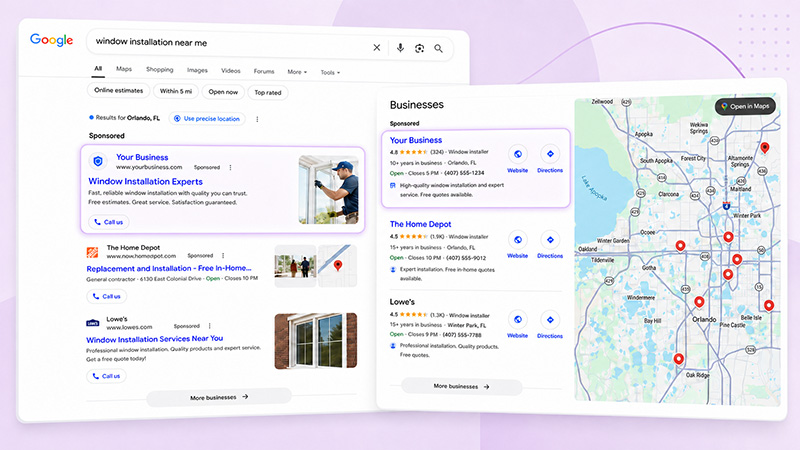
Task: Click the red map pin below Winter Park label
Action: [728, 237]
